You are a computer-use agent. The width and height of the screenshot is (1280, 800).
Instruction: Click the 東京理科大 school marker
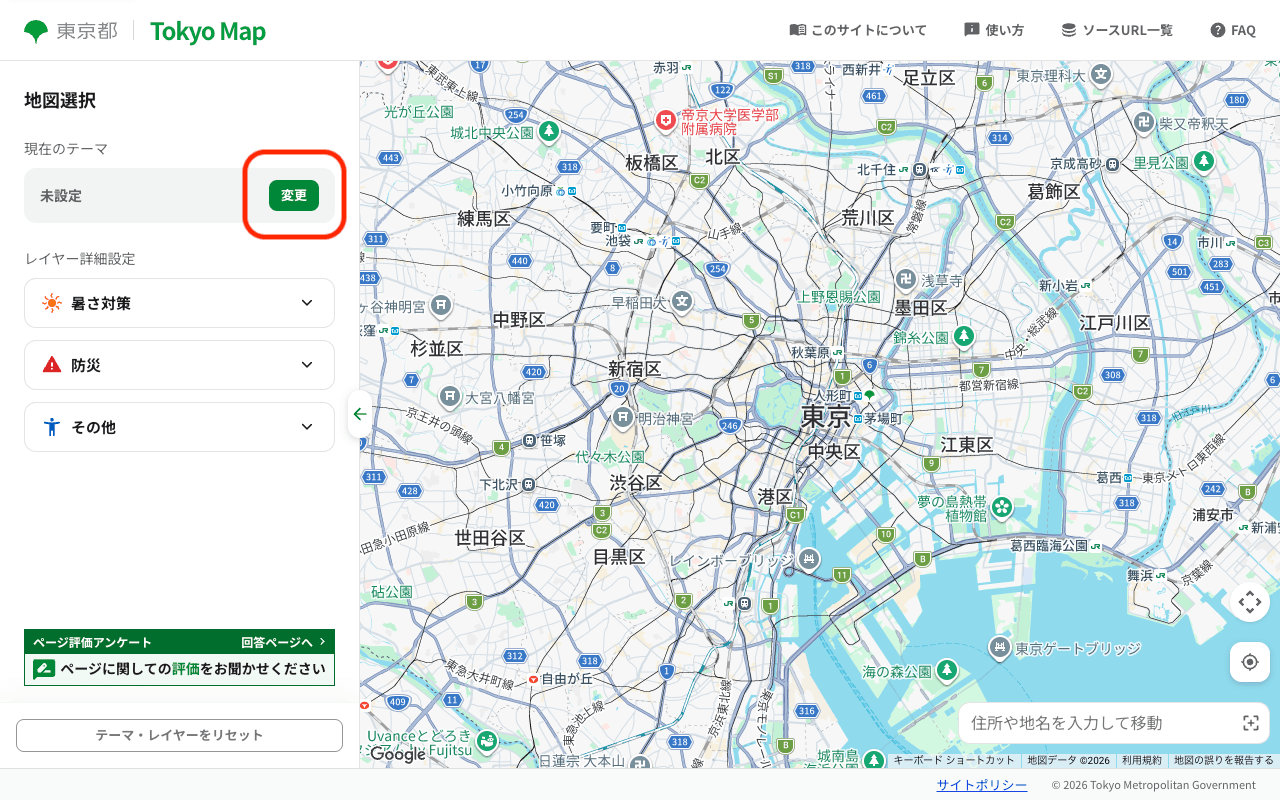tap(1101, 74)
